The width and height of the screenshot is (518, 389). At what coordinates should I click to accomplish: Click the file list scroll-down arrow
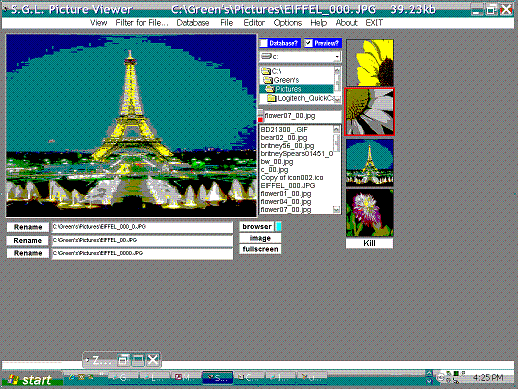tap(336, 209)
